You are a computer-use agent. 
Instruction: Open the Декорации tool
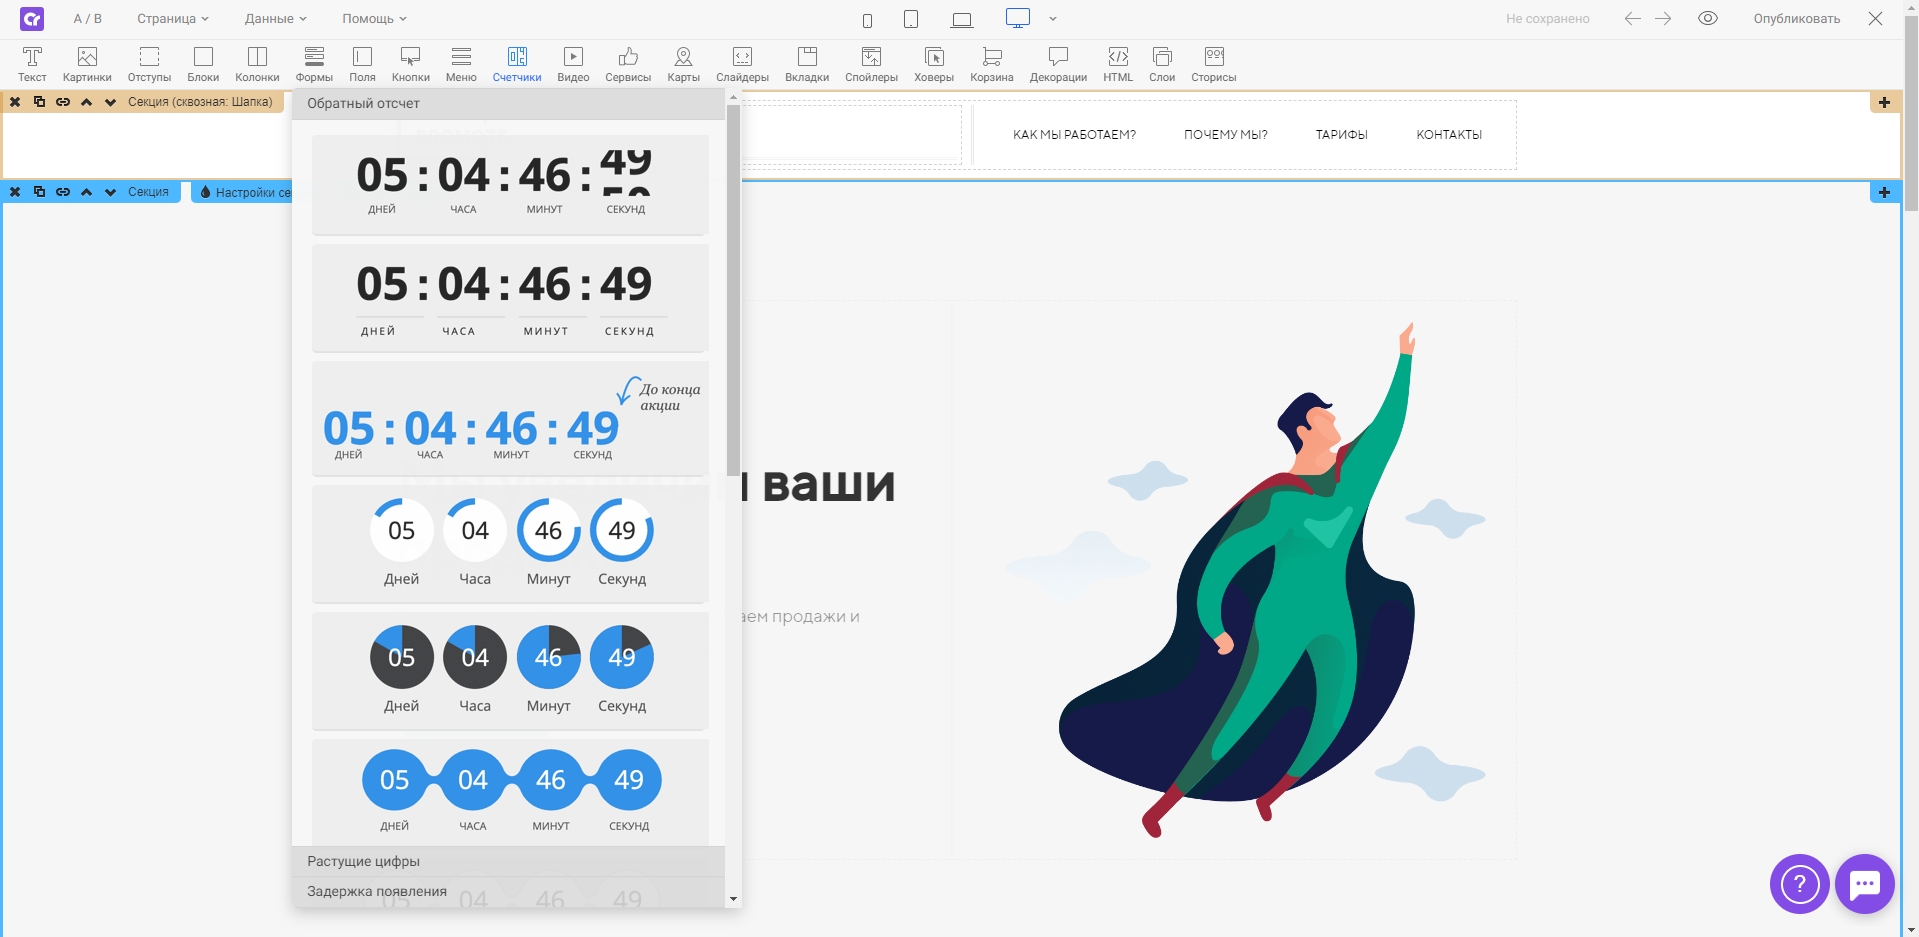[x=1058, y=64]
